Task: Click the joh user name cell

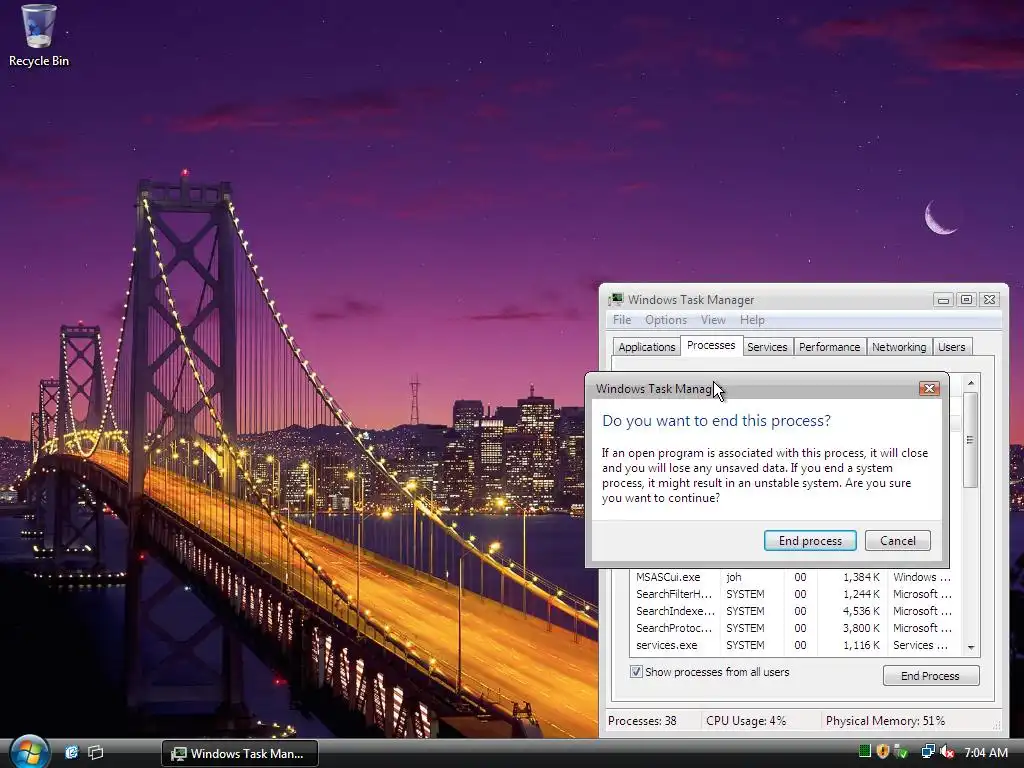Action: (x=734, y=577)
